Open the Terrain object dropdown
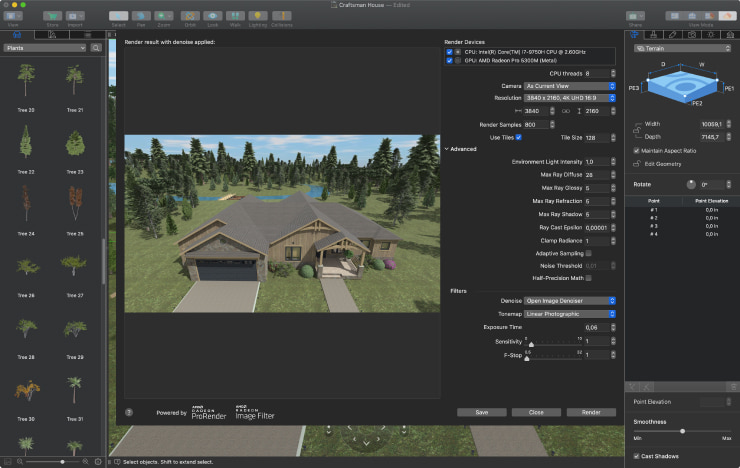Screen dimensions: 740x468 point(682,48)
